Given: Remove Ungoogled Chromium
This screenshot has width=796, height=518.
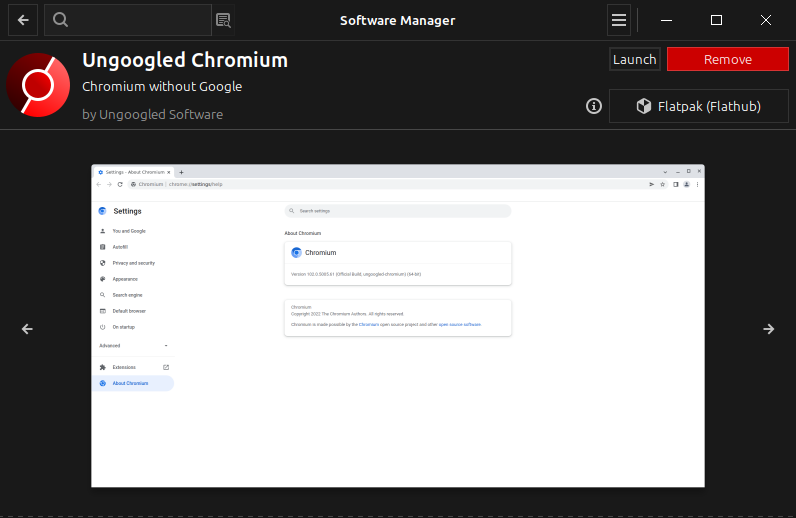Looking at the screenshot, I should 727,59.
